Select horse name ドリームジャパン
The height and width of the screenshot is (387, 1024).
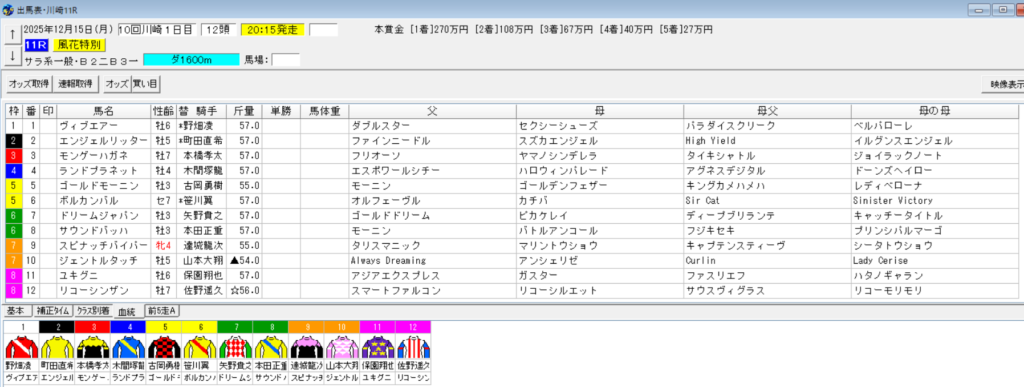[x=99, y=215]
